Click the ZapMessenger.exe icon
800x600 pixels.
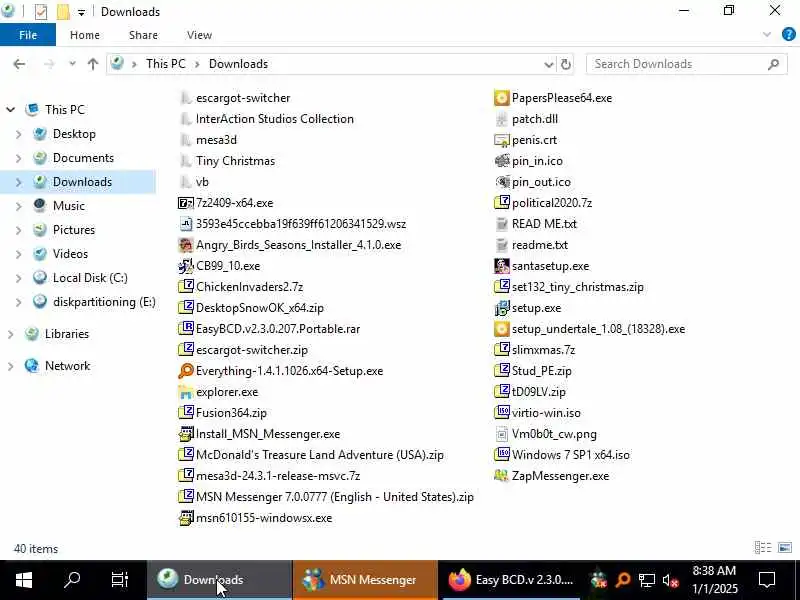(502, 476)
